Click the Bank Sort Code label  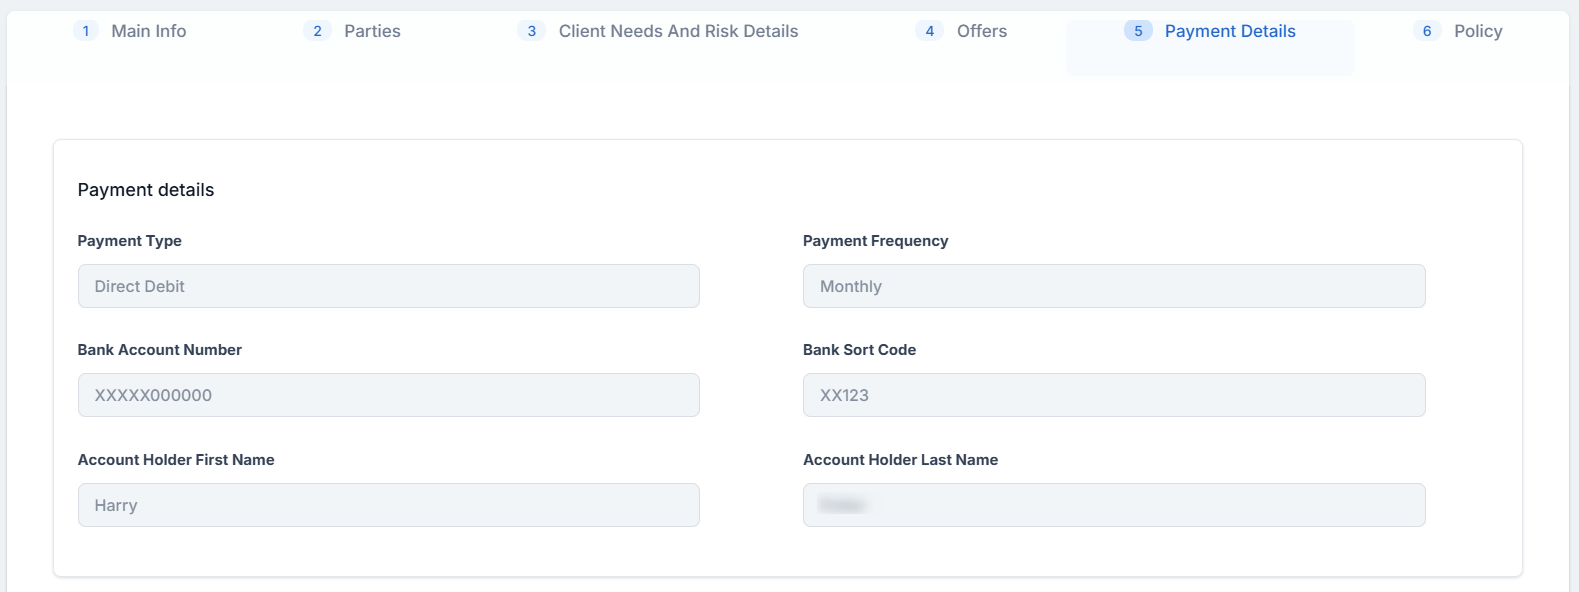pyautogui.click(x=859, y=350)
